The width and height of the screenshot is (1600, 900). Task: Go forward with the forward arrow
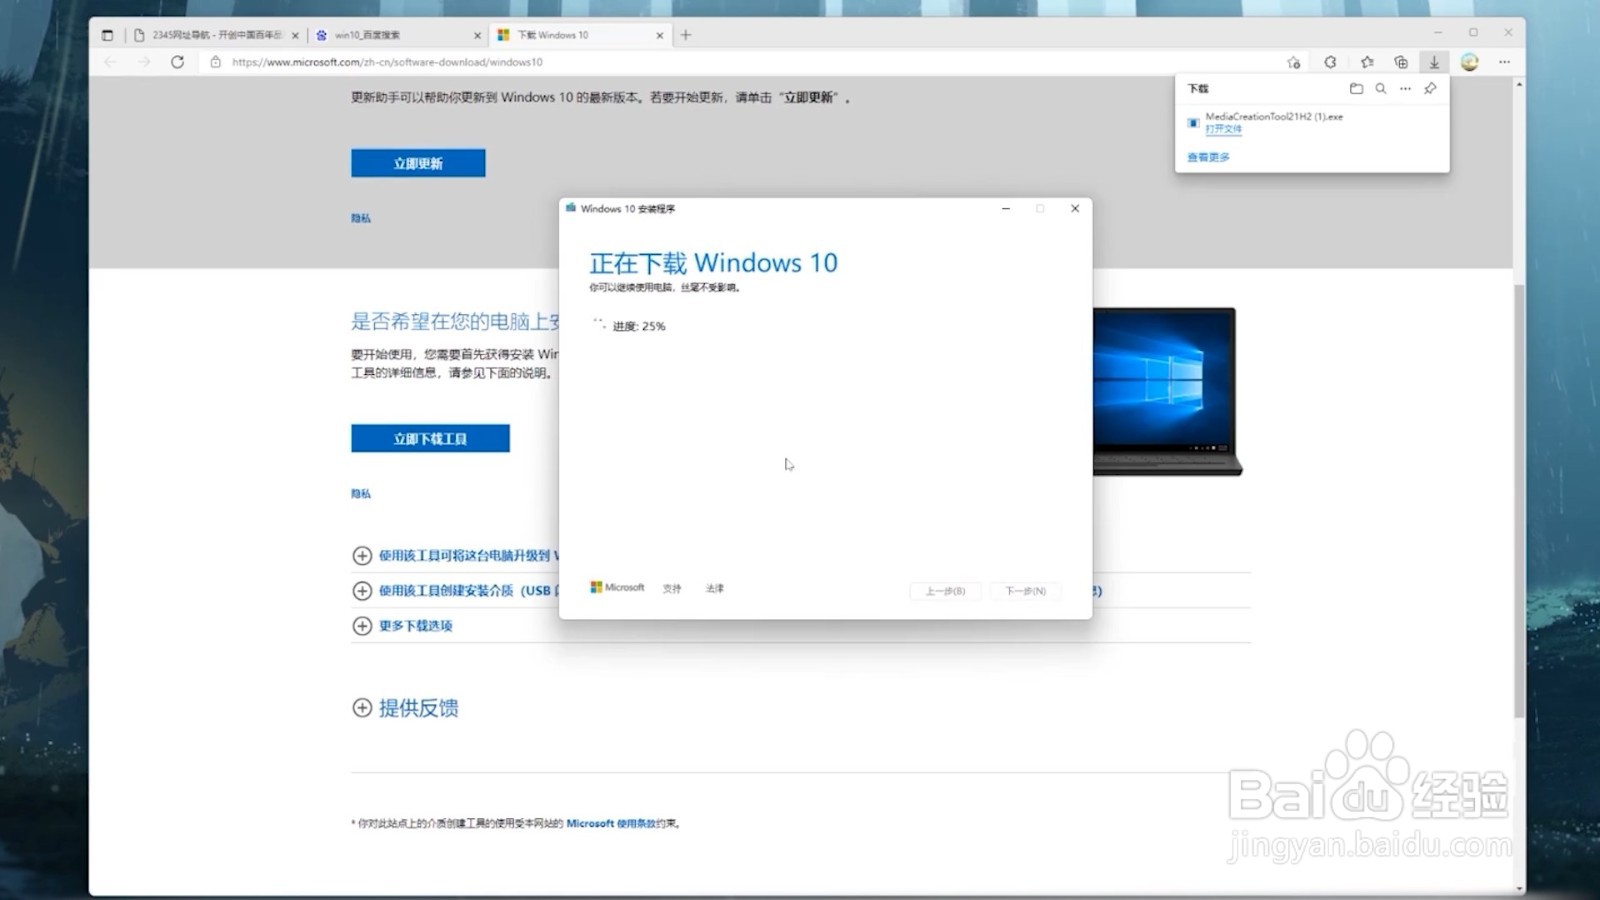pos(144,62)
